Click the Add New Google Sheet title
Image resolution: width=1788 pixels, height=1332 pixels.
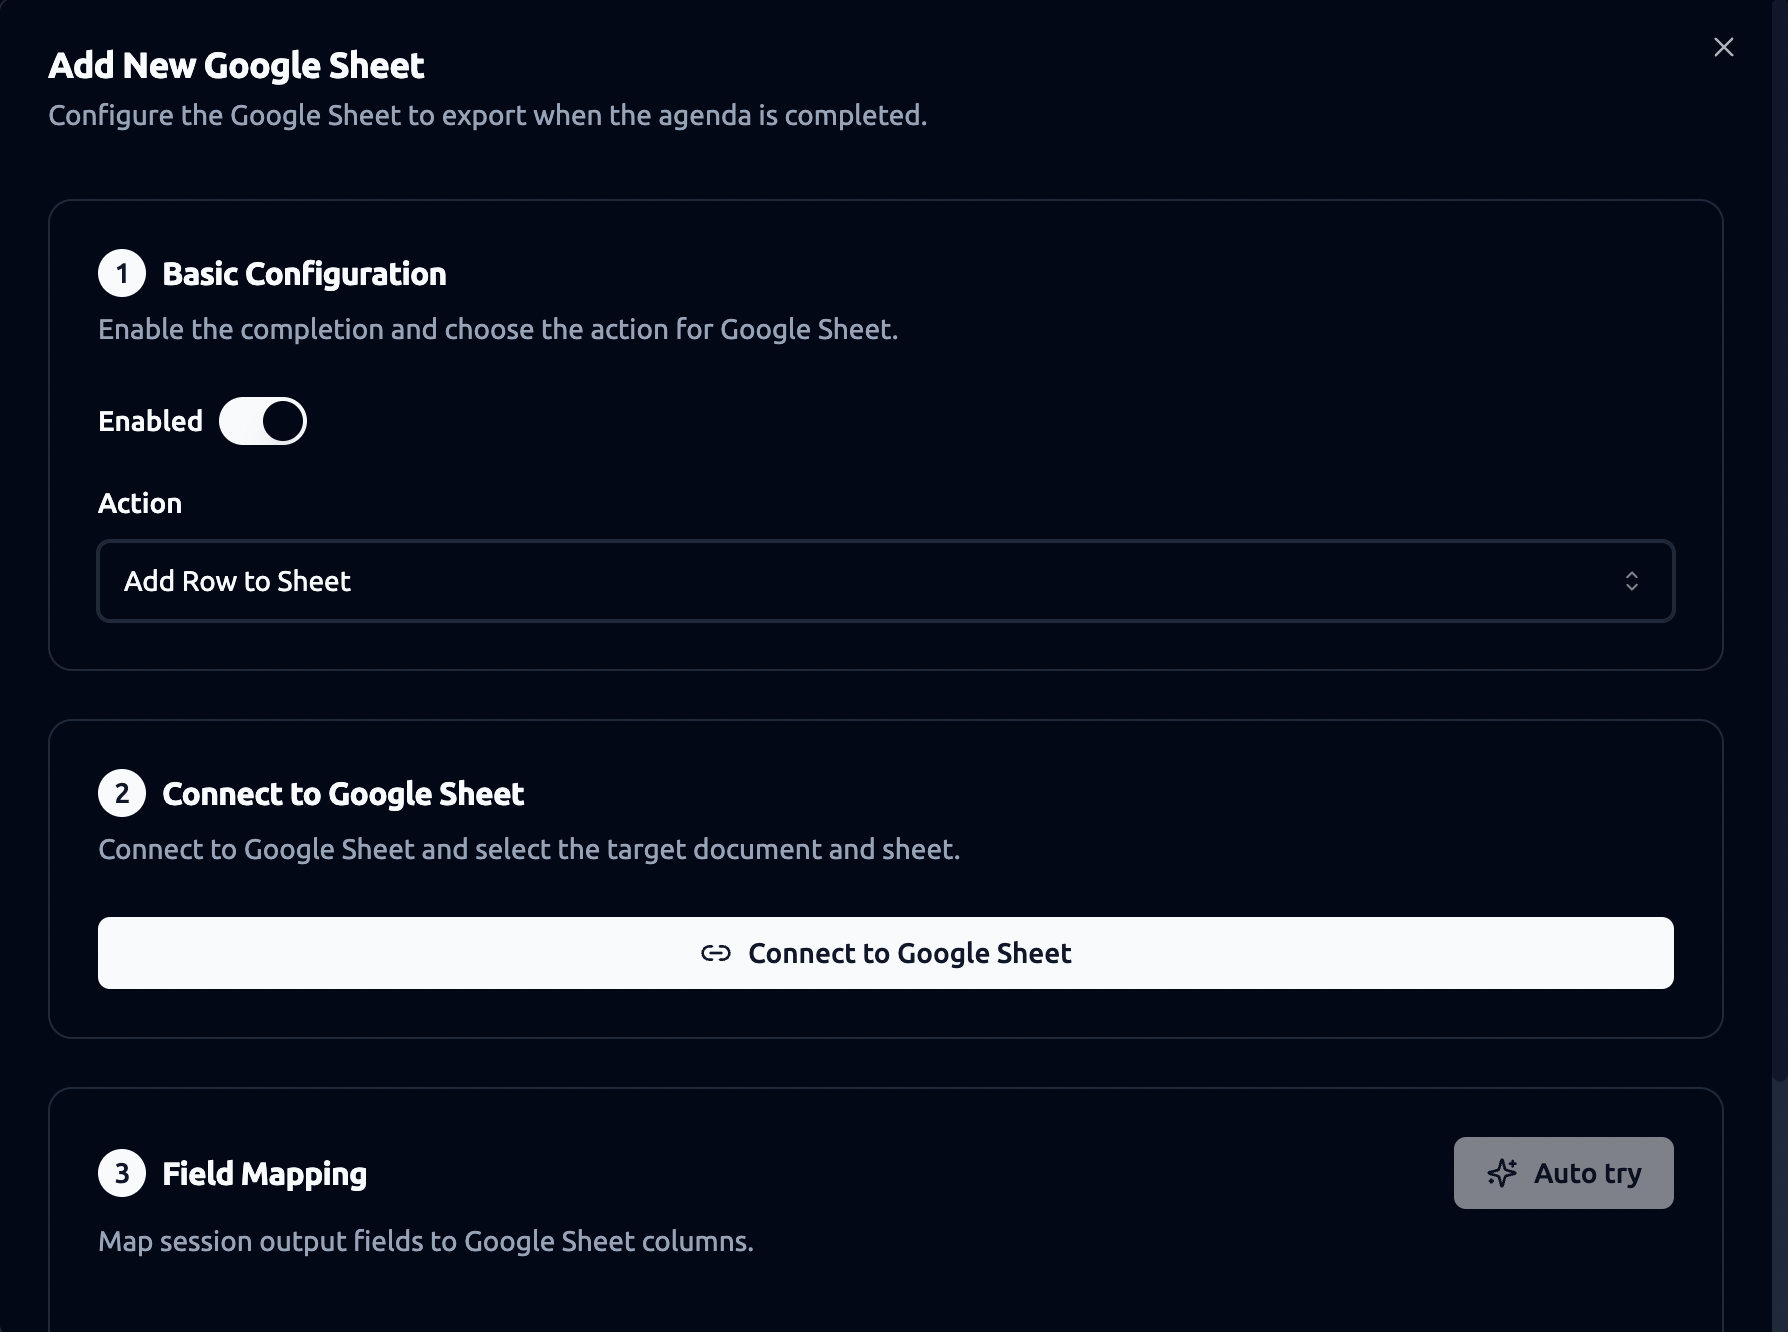236,66
